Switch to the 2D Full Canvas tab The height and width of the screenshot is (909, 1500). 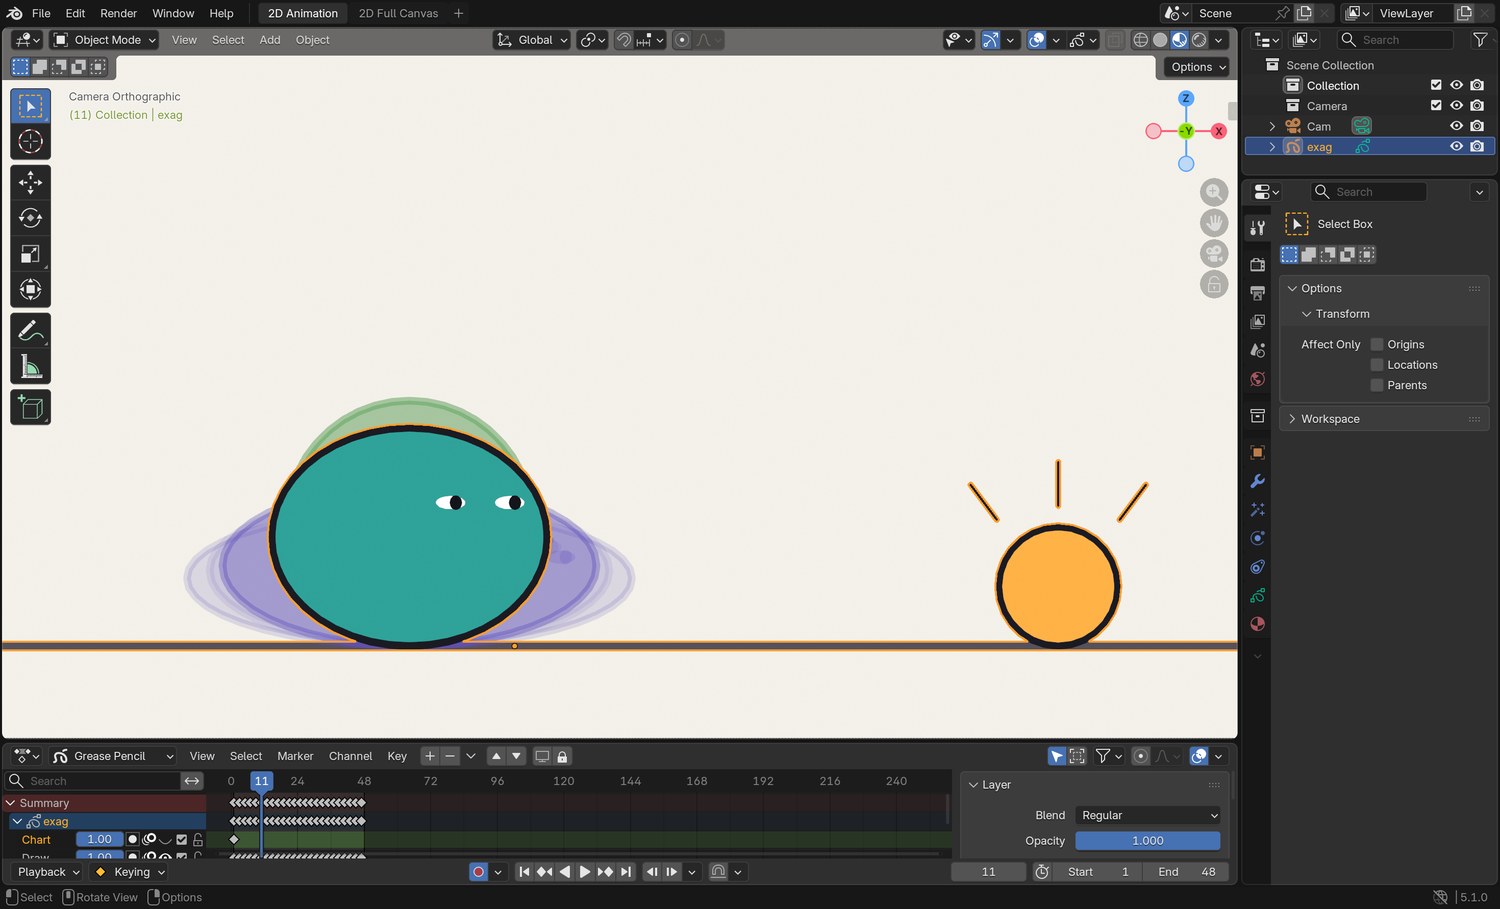(x=398, y=13)
